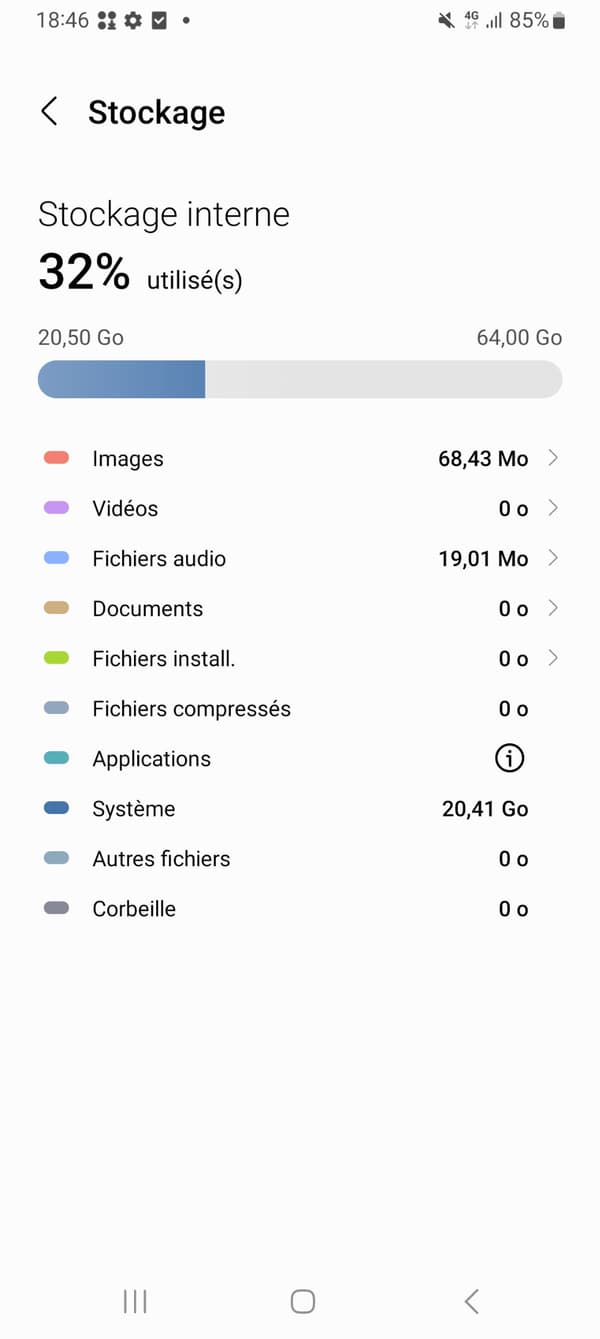Expand the Images category chevron

point(553,459)
